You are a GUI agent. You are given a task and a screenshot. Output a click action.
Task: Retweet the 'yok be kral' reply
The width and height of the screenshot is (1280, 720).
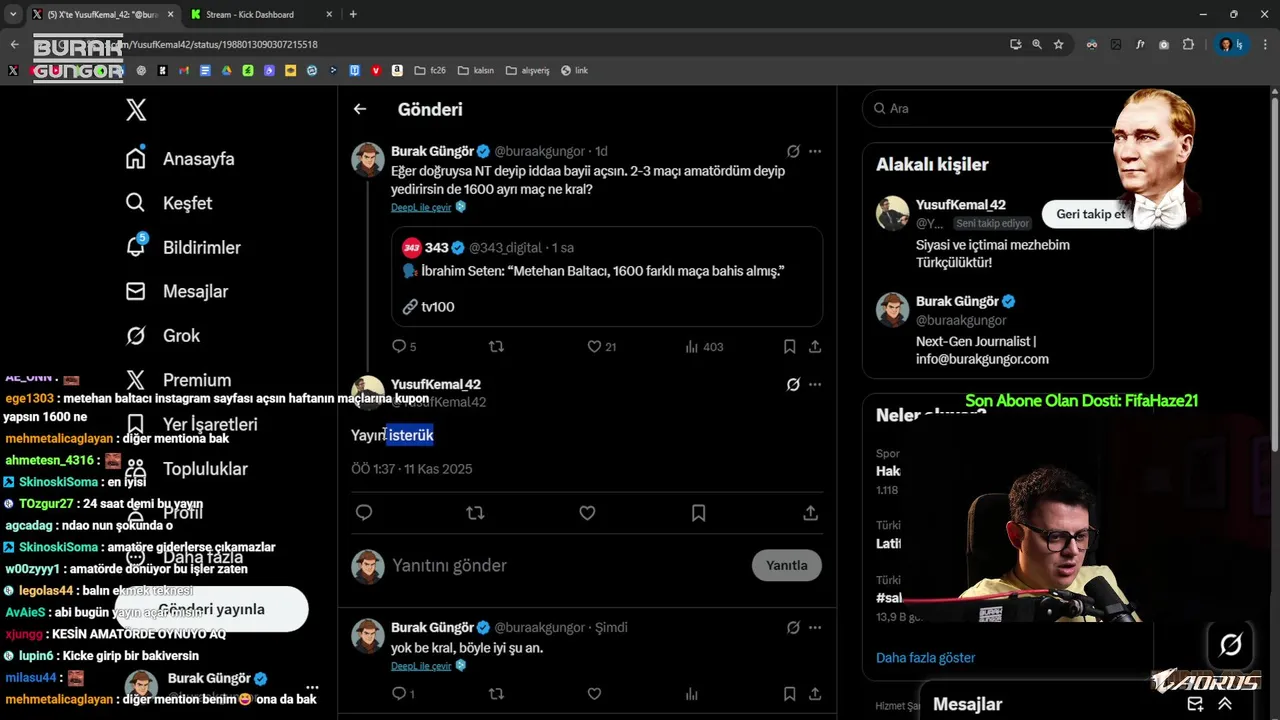click(496, 693)
